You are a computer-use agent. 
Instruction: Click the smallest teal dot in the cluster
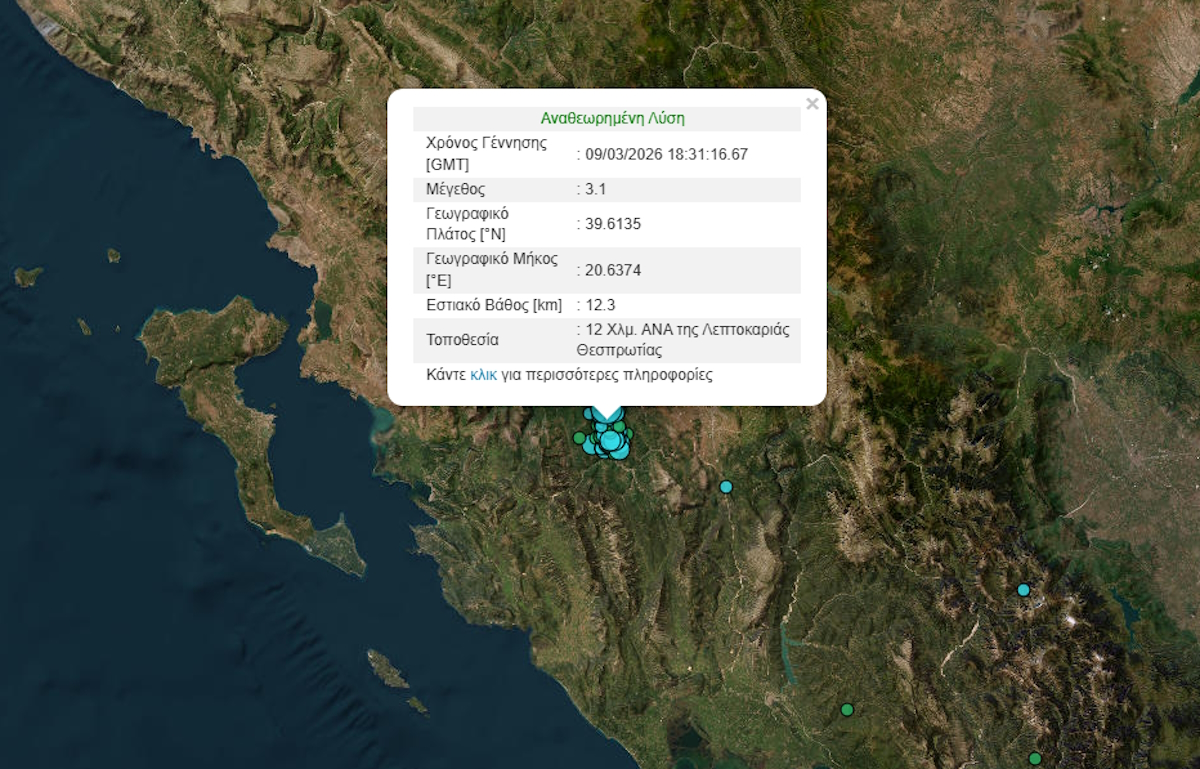point(588,414)
